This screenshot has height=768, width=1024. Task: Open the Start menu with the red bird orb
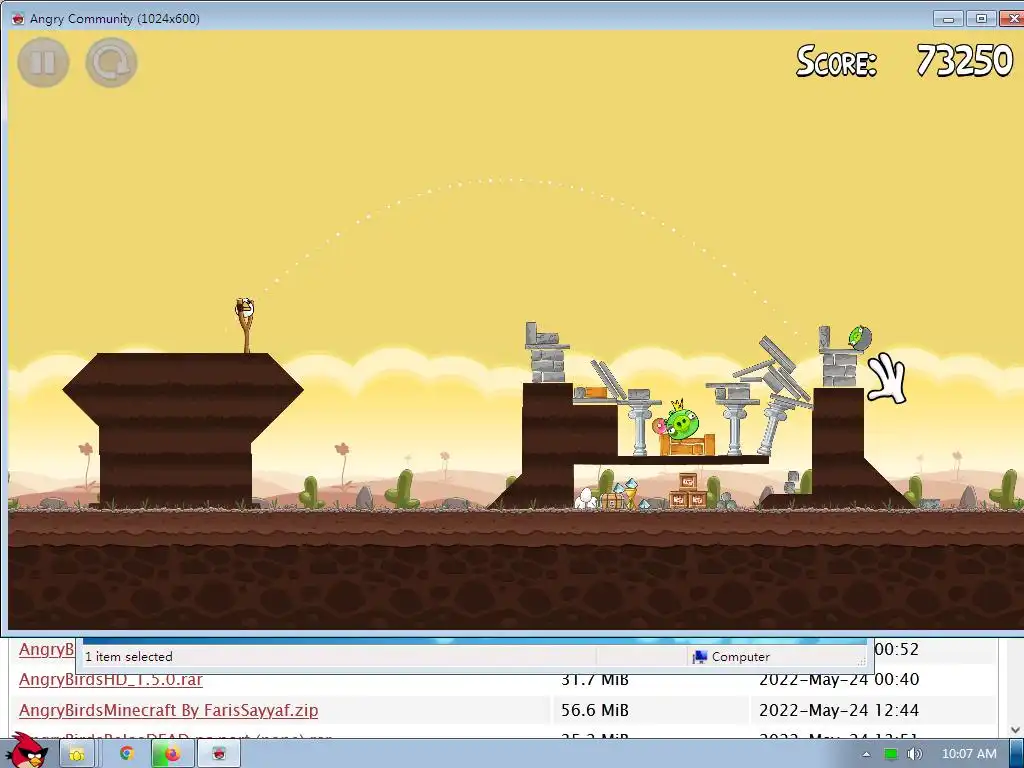click(29, 751)
